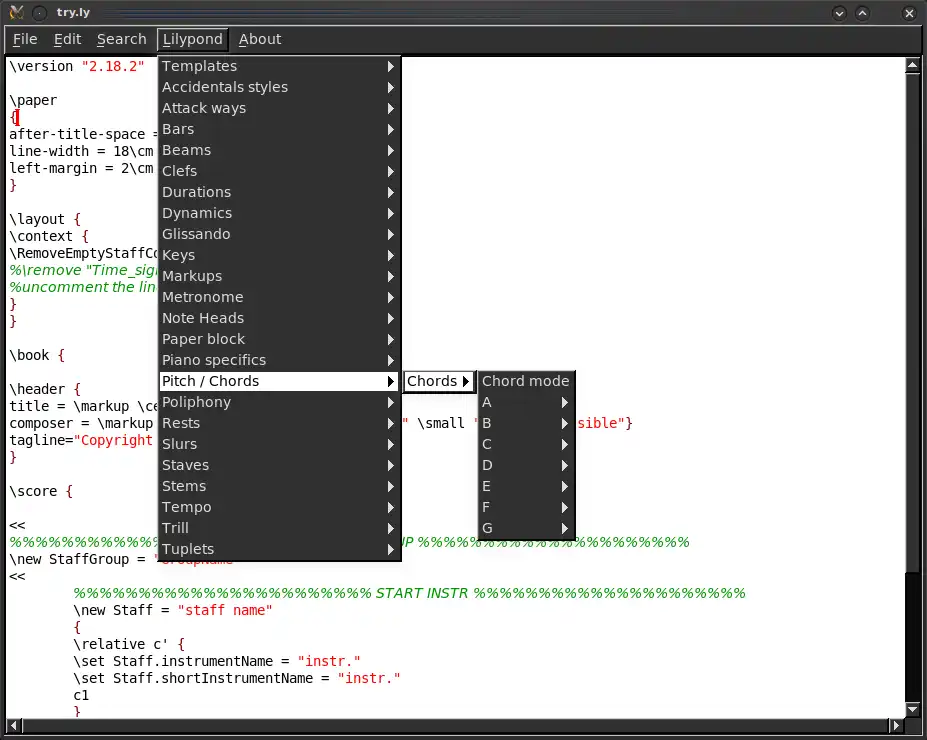Click the tagline="Copyright line
927x740 pixels.
(x=81, y=440)
